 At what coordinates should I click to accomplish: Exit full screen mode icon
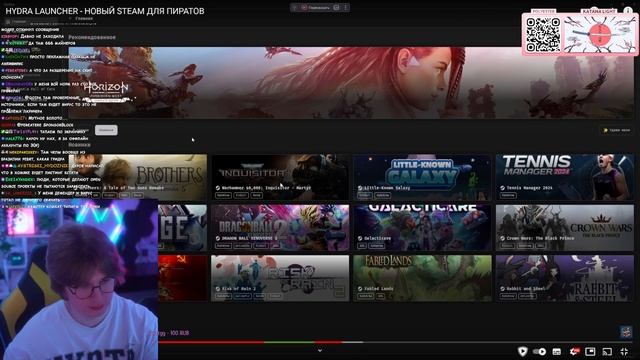pos(624,351)
